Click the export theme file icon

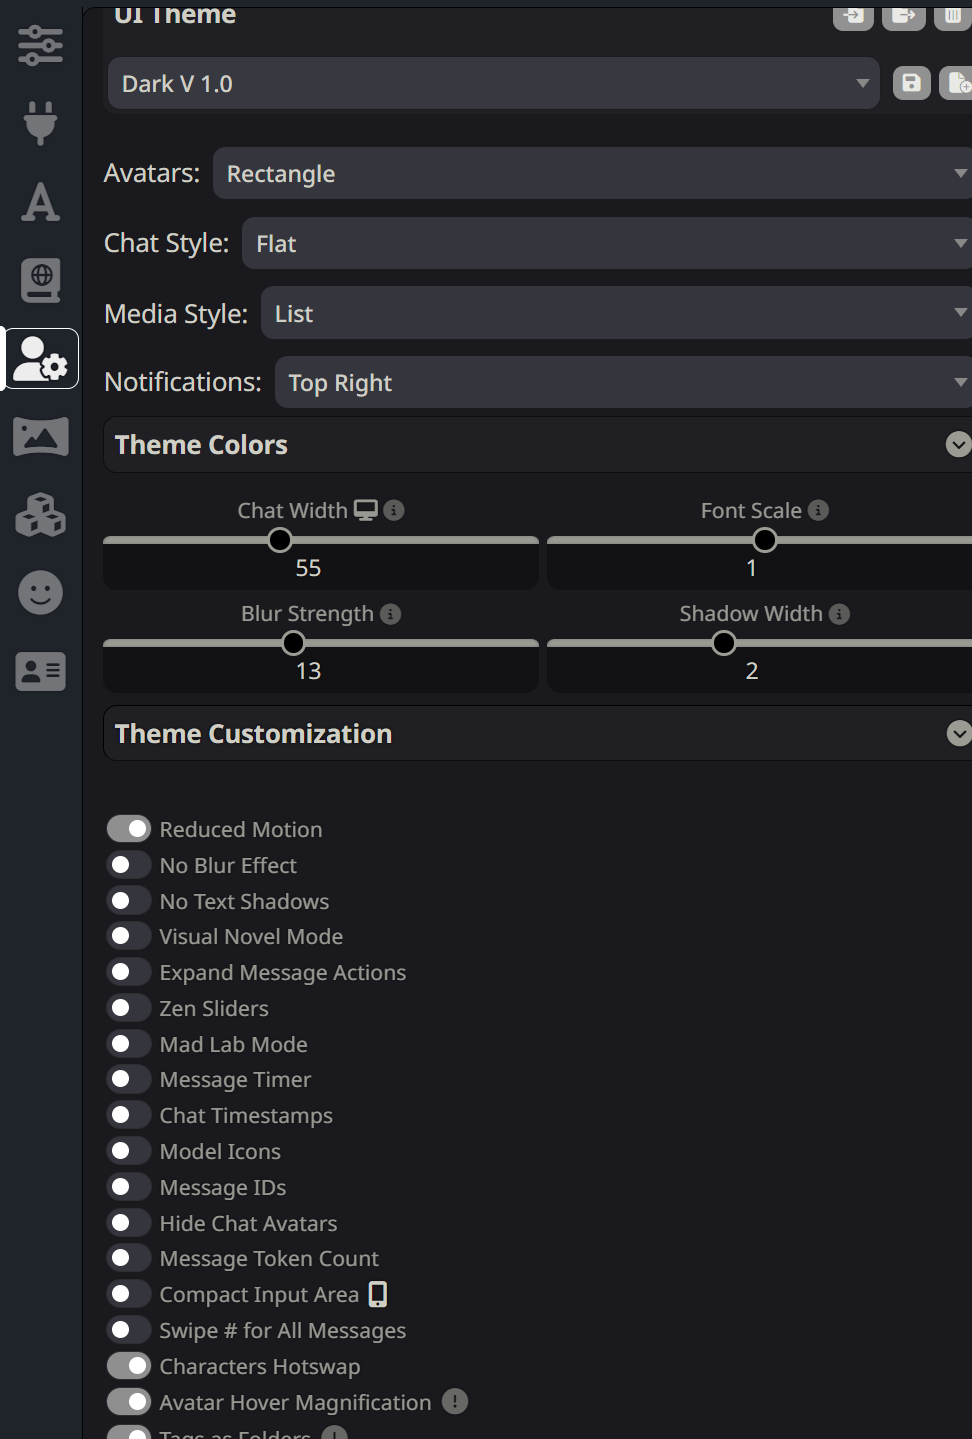coord(903,15)
